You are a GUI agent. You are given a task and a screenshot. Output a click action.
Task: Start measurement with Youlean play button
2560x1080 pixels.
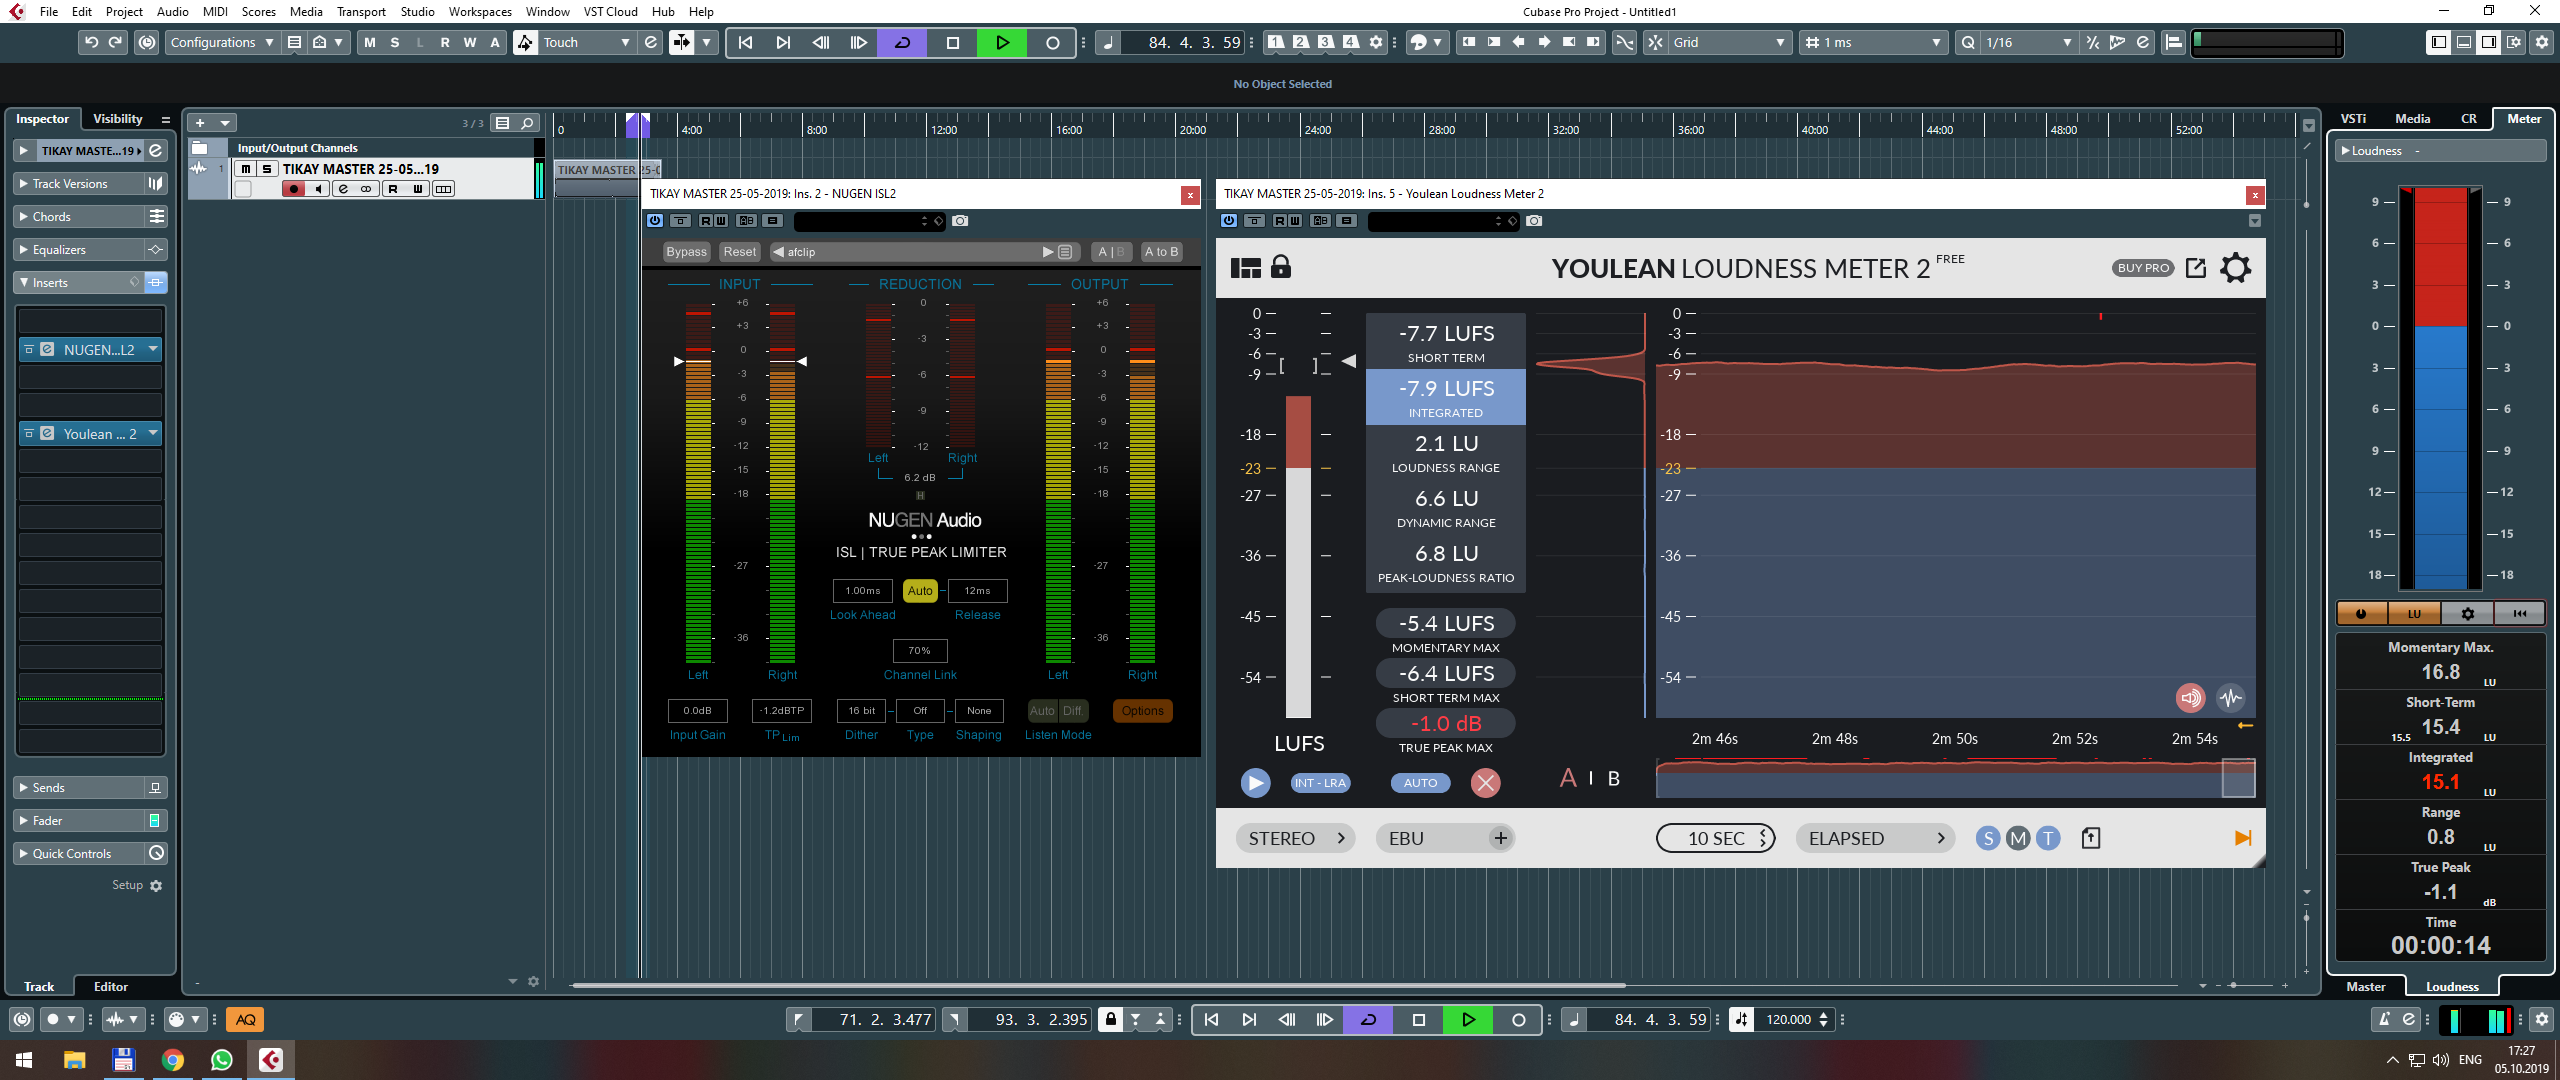coord(1255,783)
